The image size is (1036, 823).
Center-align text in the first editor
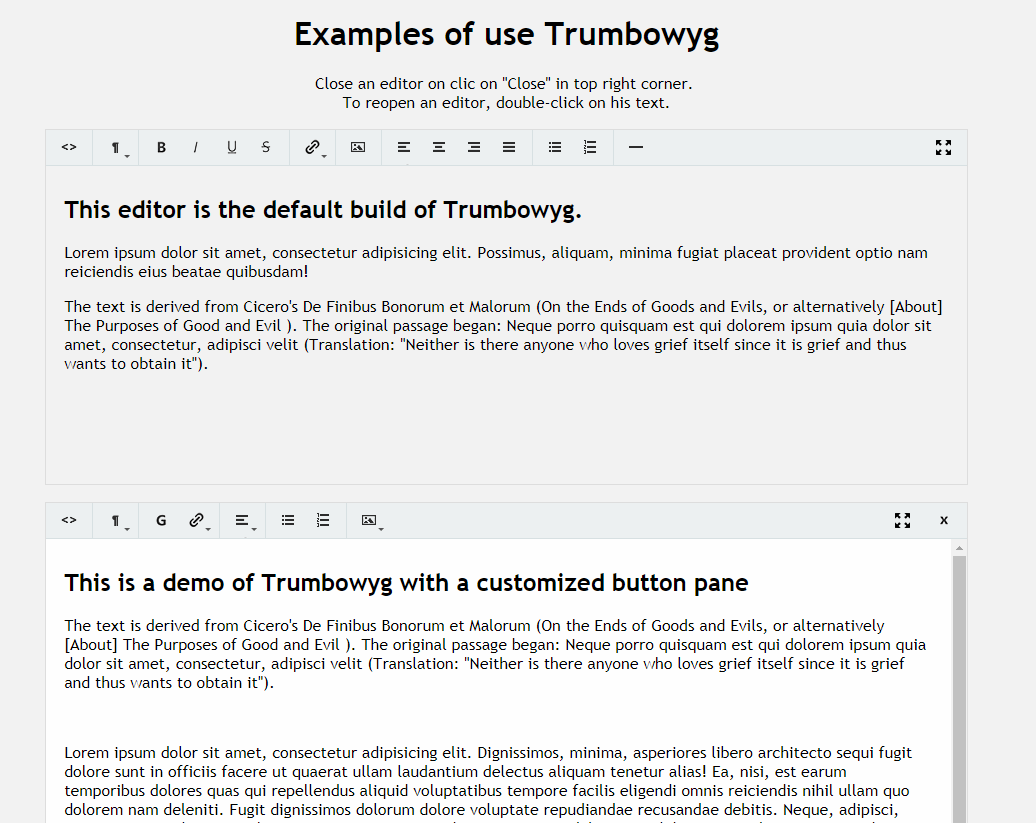439,147
